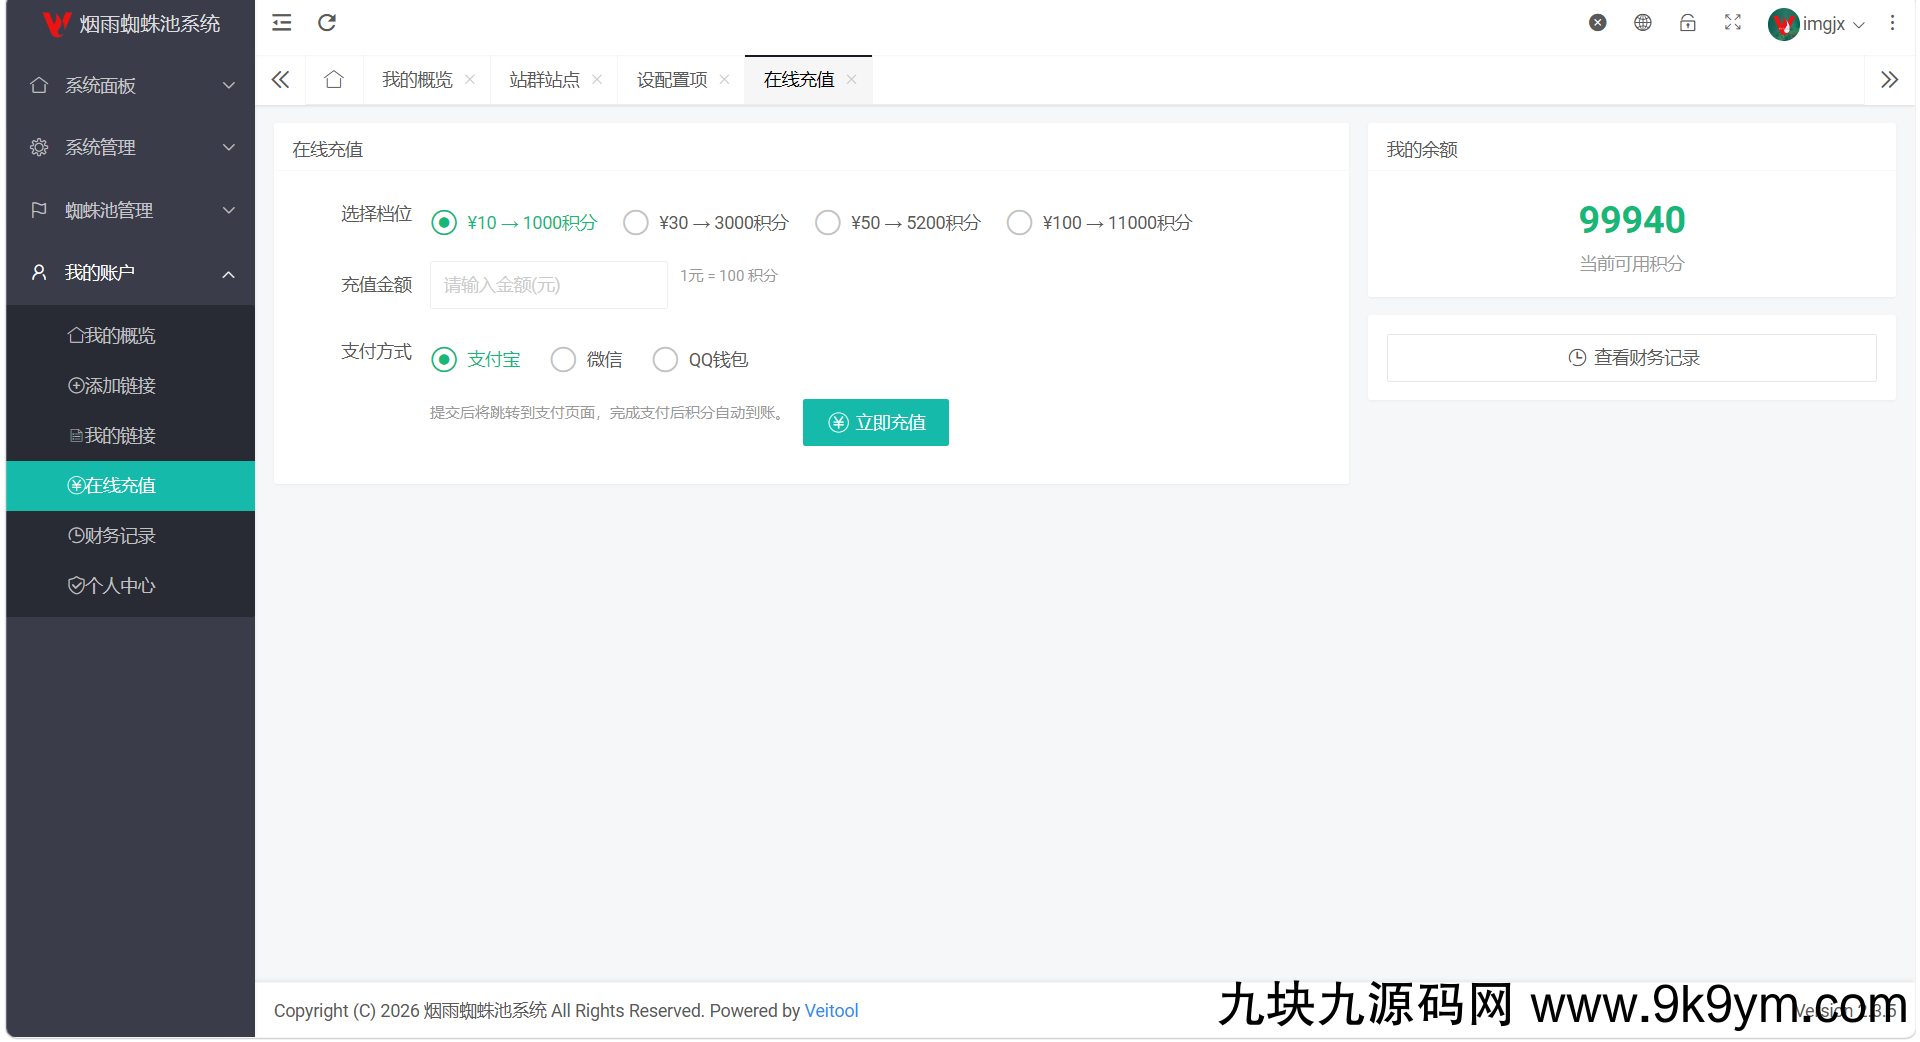This screenshot has width=1920, height=1042.
Task: Click the 查看财务记录 button
Action: [x=1632, y=358]
